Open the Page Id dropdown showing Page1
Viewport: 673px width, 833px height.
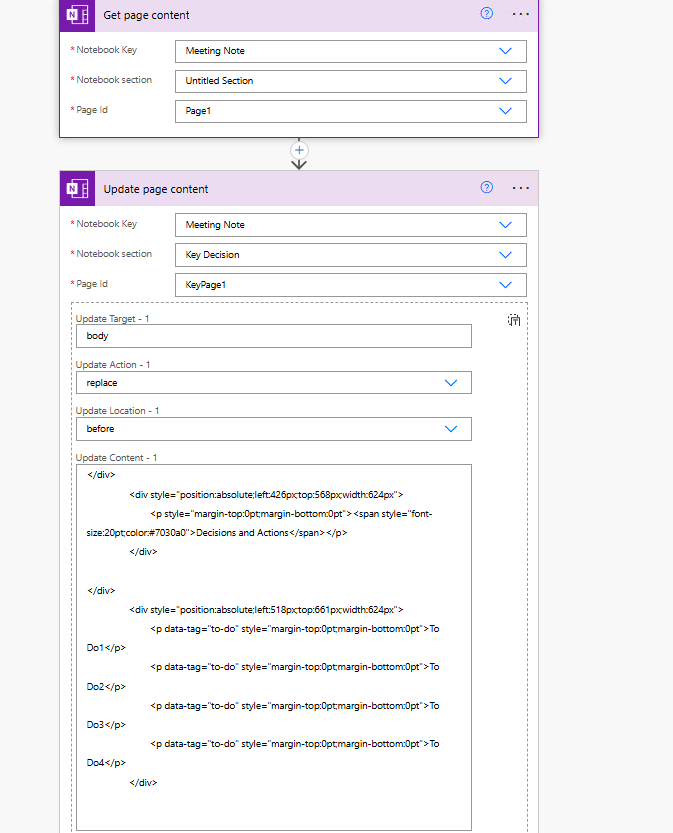coord(505,111)
